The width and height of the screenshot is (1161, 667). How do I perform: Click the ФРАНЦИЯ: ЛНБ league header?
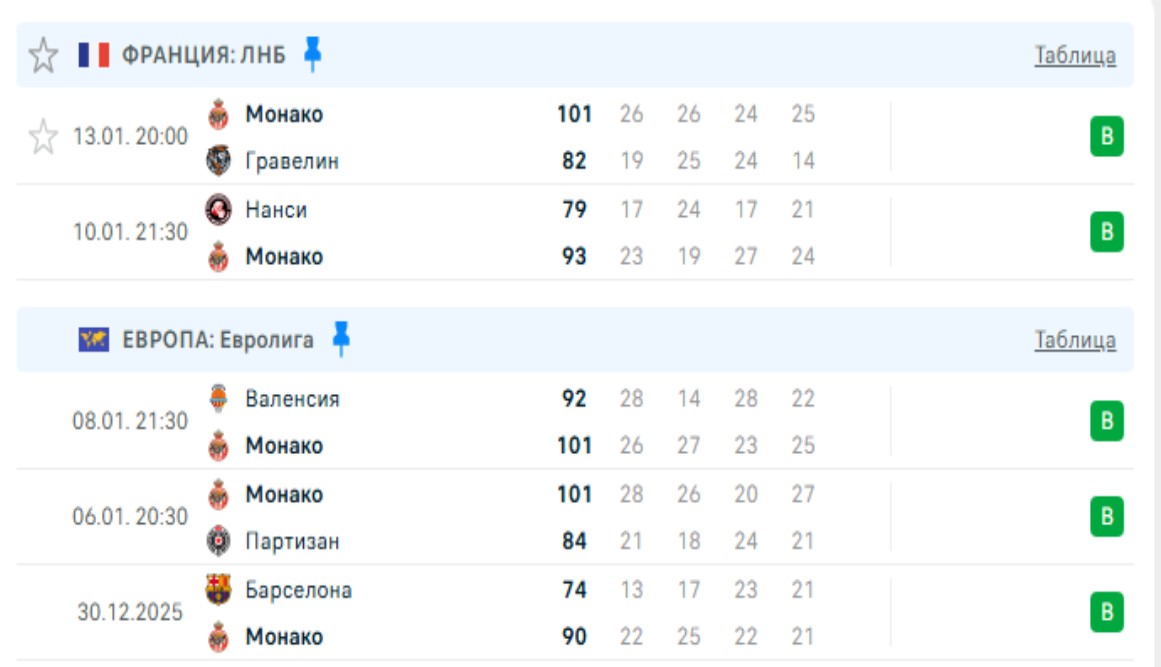tap(203, 56)
